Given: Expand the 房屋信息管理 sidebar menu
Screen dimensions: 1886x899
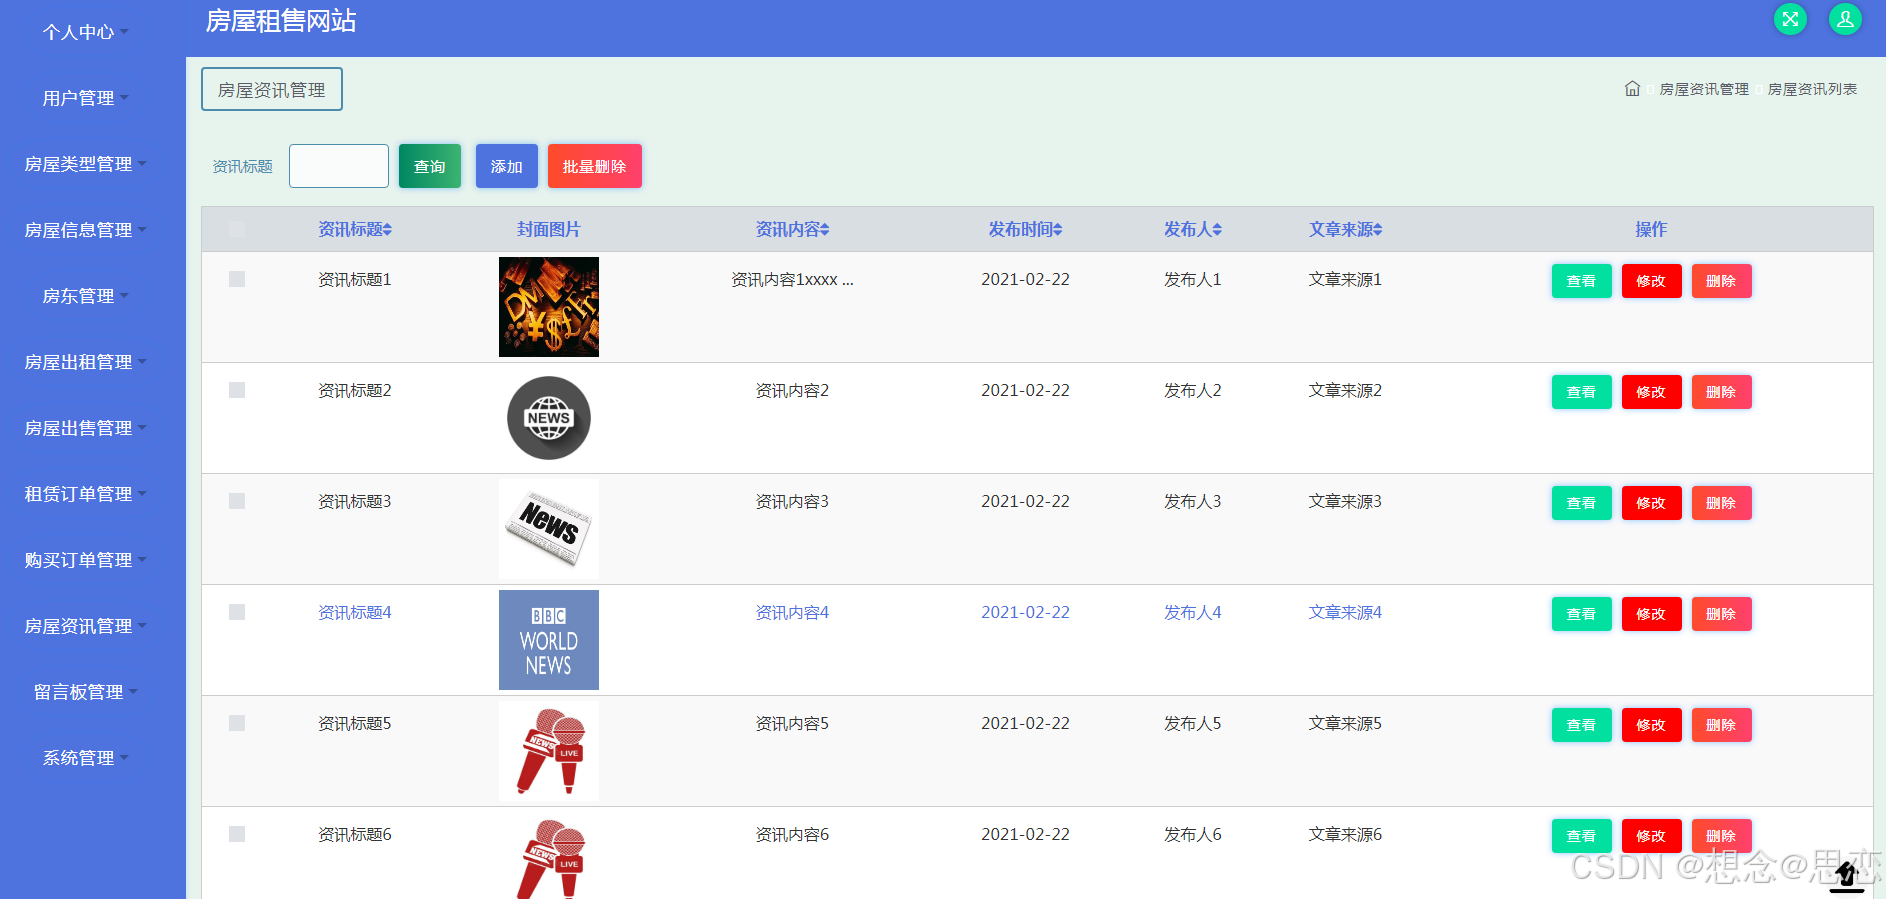Looking at the screenshot, I should [85, 230].
